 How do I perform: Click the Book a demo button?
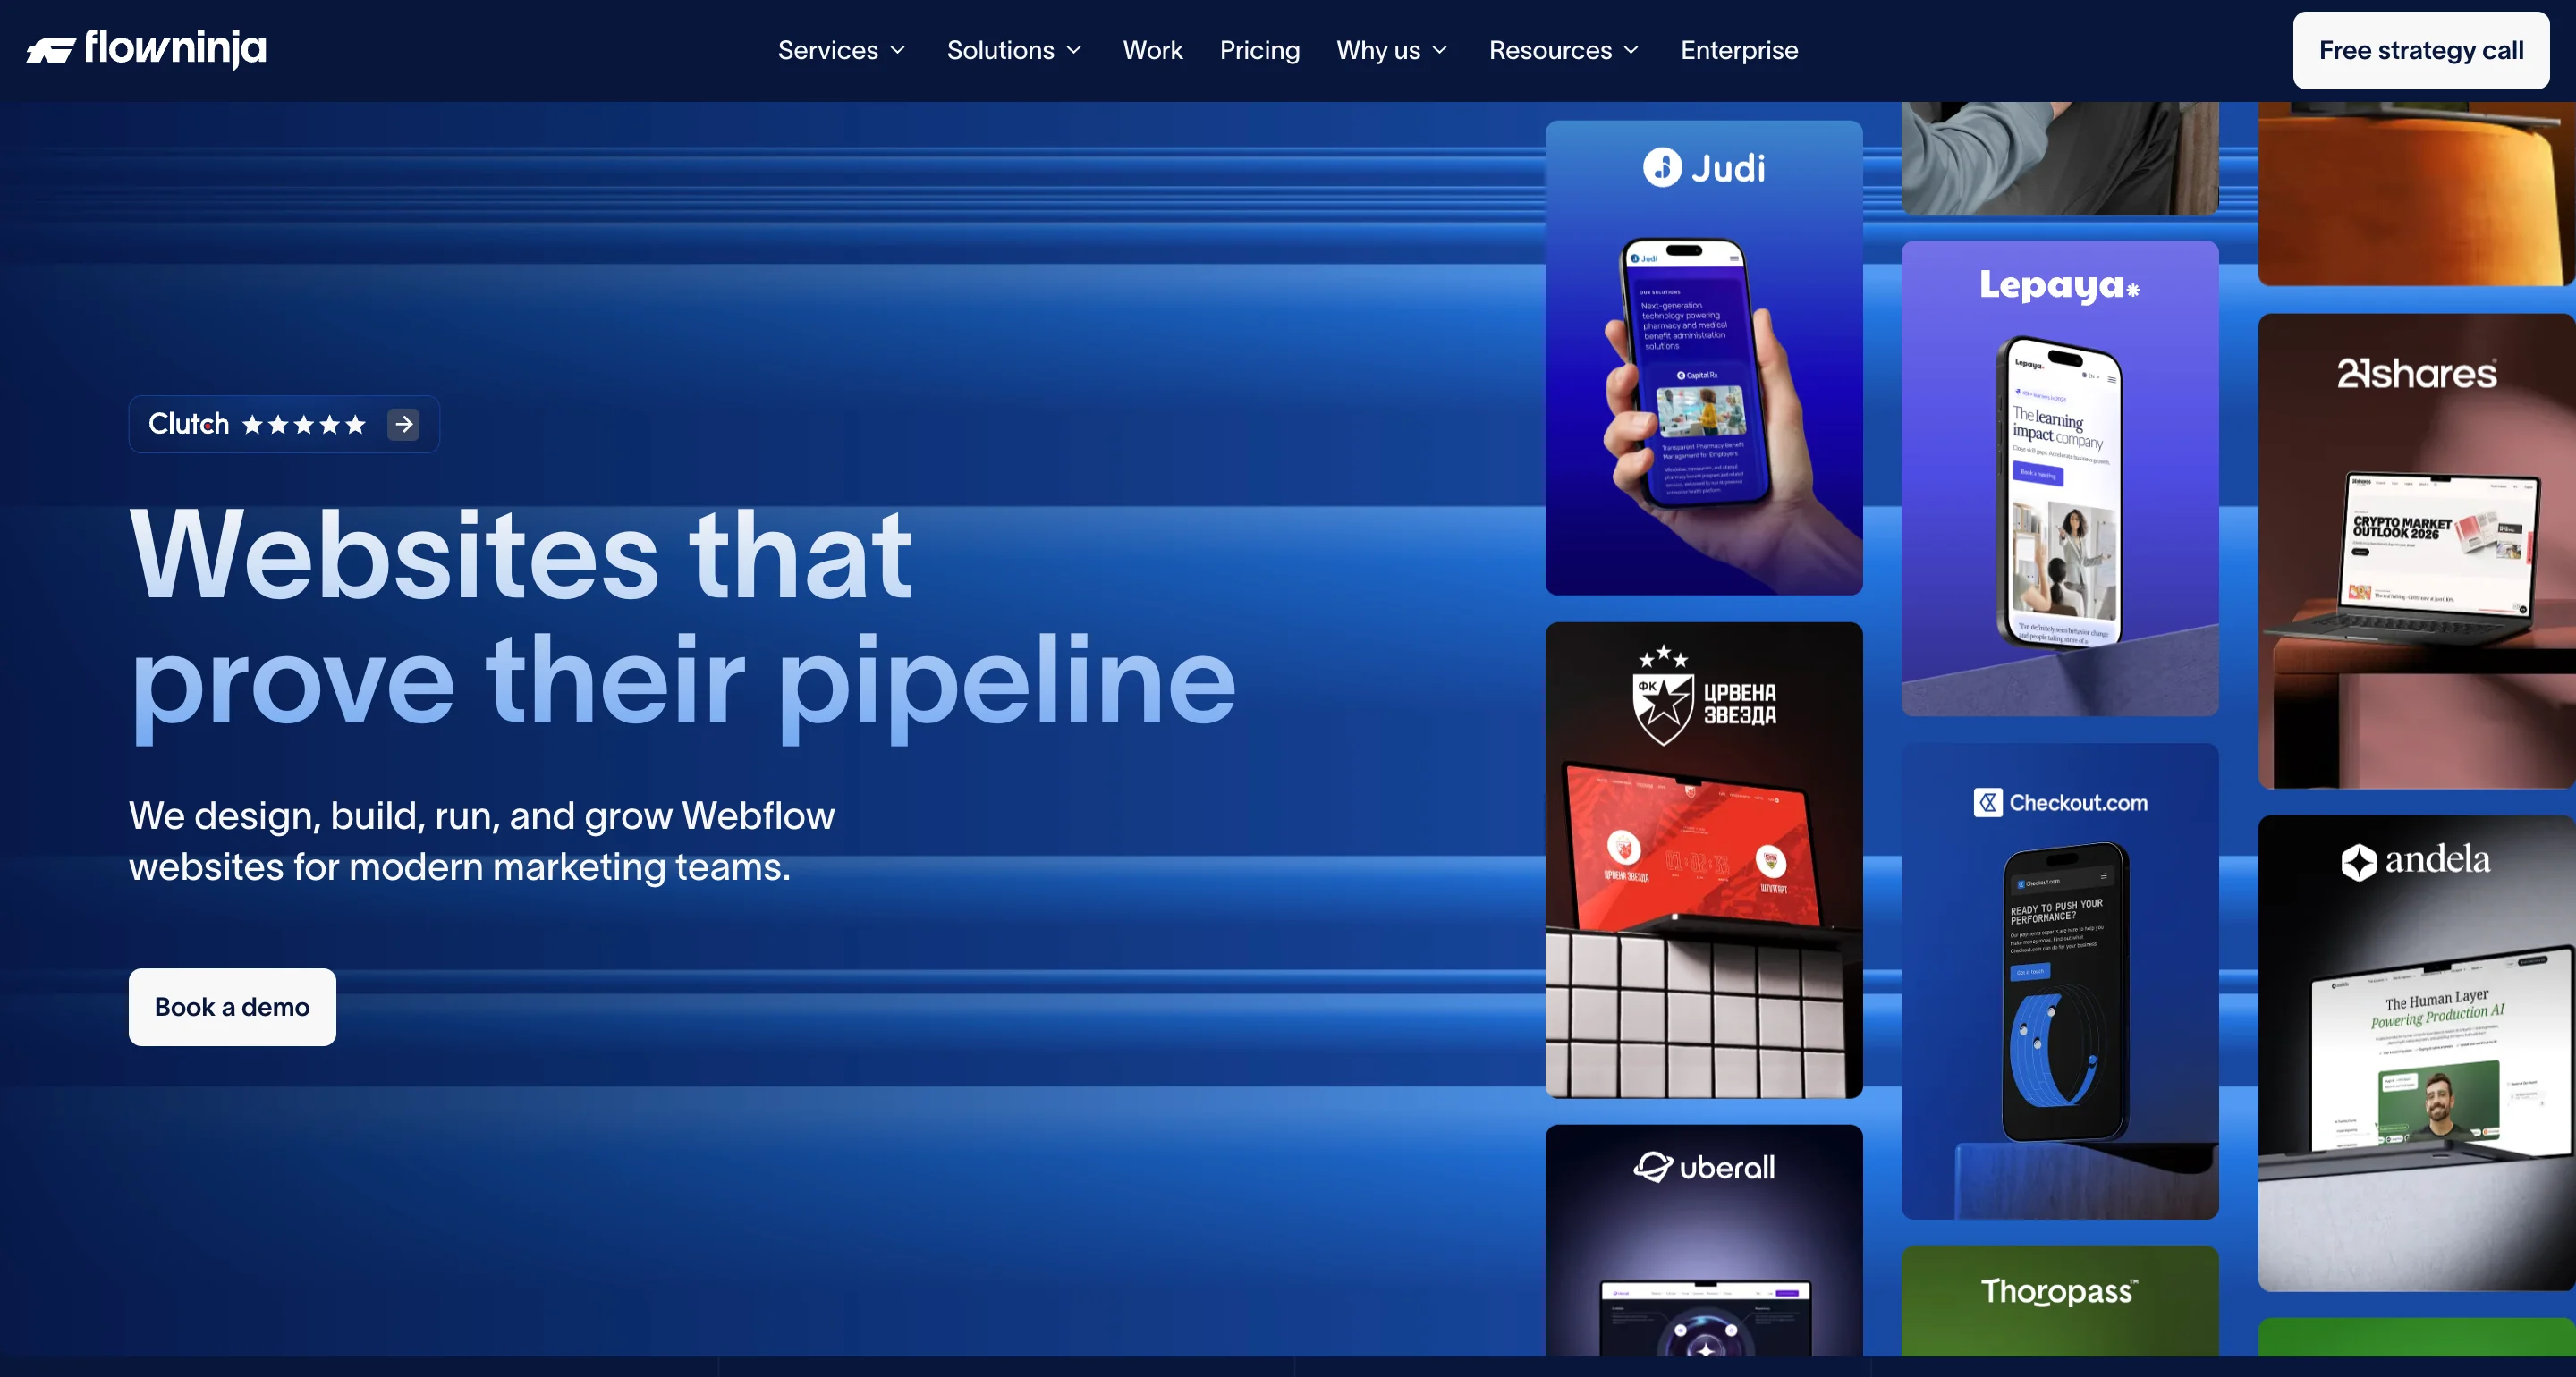click(x=232, y=1007)
